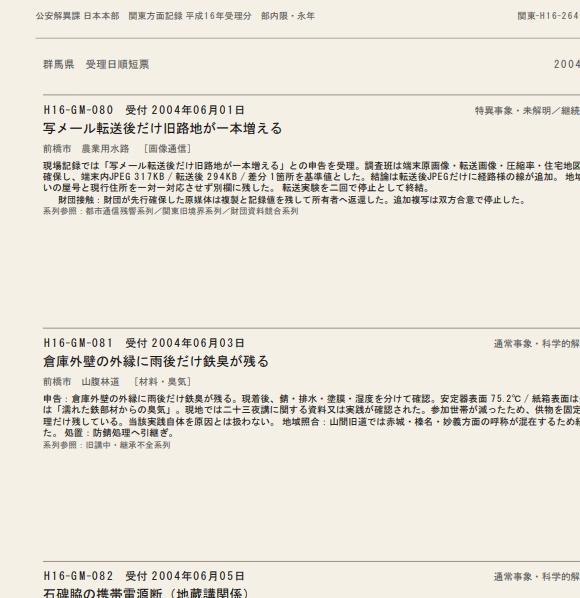
Task: Click the receipt date '2004年06月01日'
Action: 198,110
